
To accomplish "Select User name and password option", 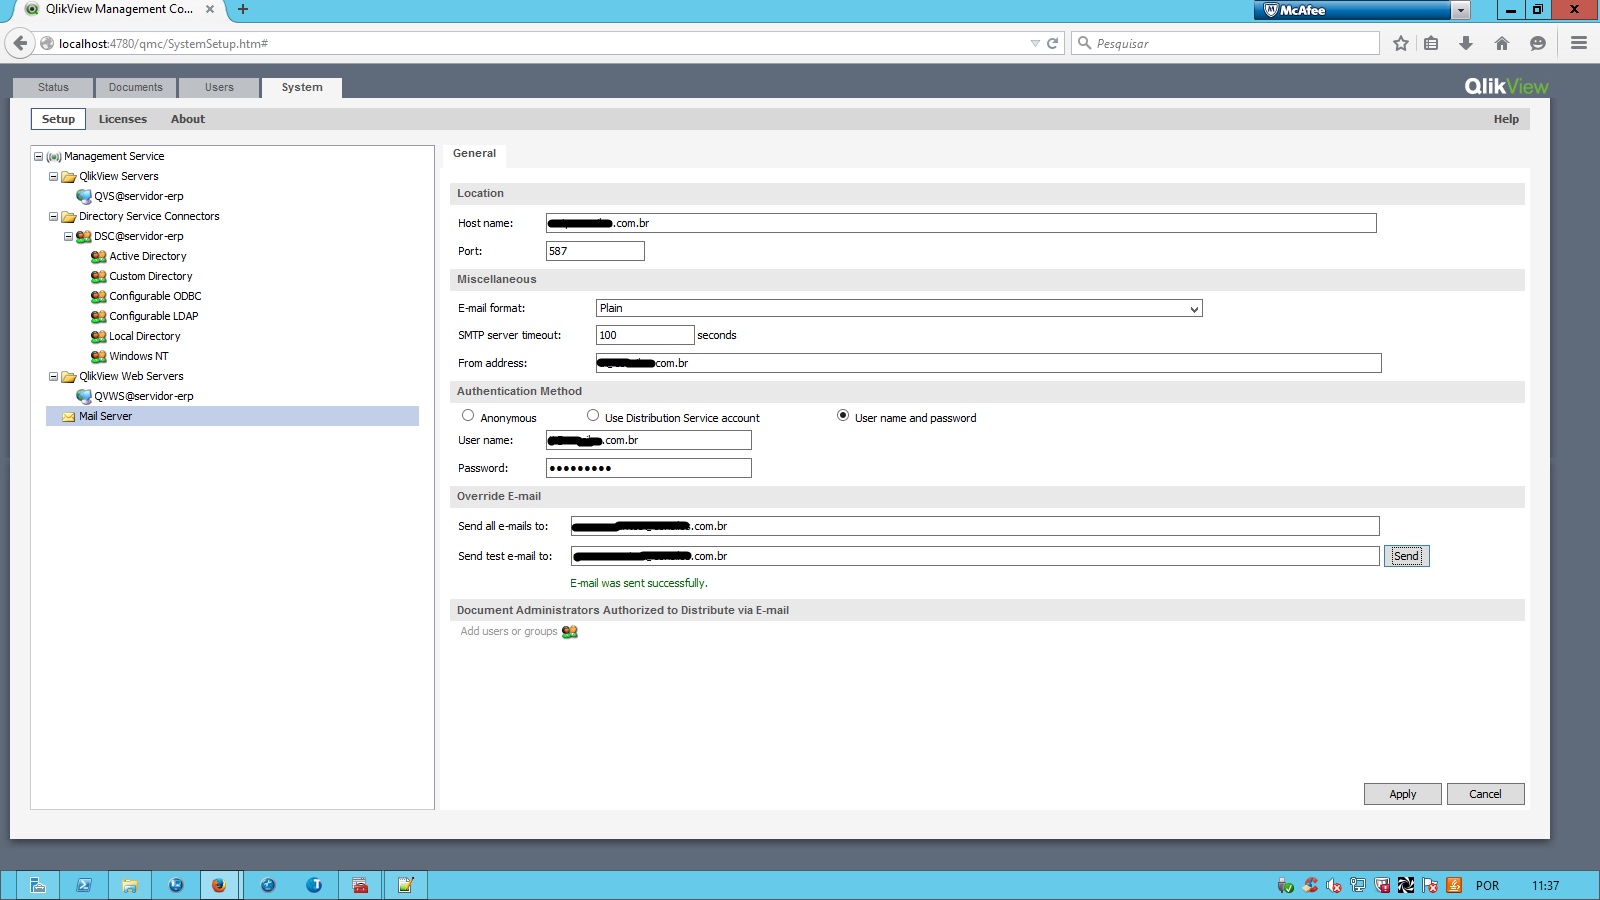I will click(x=843, y=415).
